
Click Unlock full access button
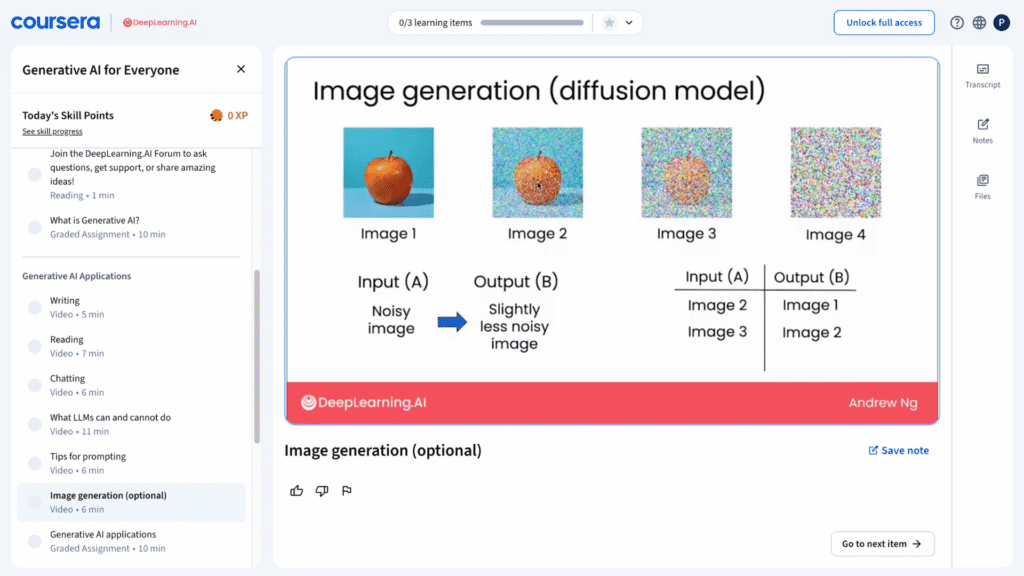[884, 23]
